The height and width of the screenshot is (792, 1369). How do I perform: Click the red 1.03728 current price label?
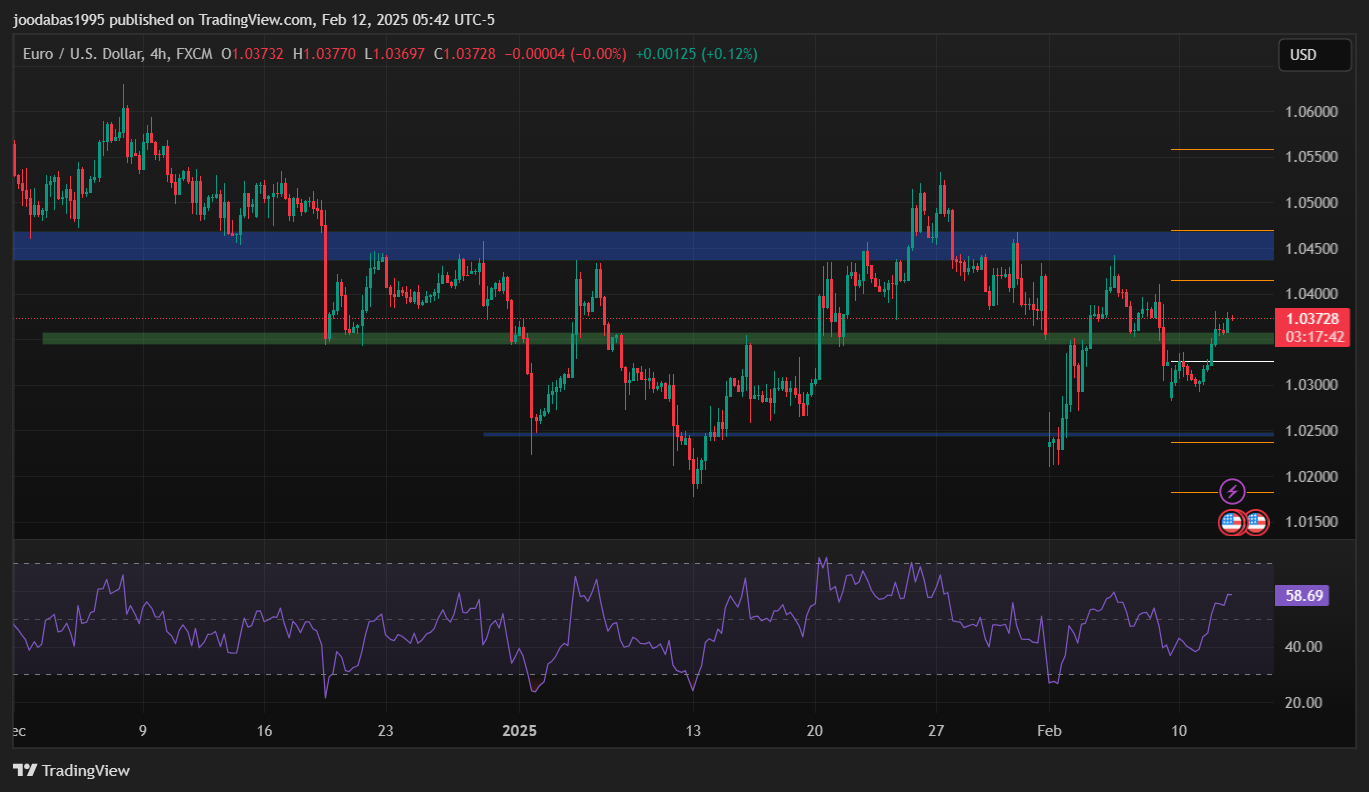[x=1314, y=318]
